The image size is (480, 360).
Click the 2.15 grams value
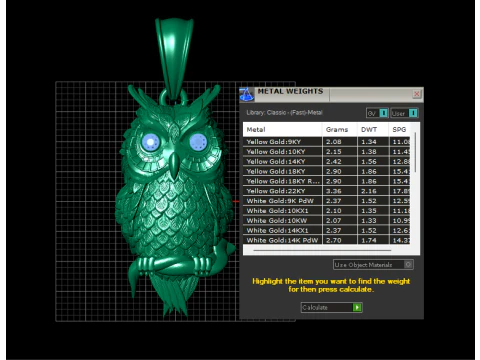(x=334, y=152)
